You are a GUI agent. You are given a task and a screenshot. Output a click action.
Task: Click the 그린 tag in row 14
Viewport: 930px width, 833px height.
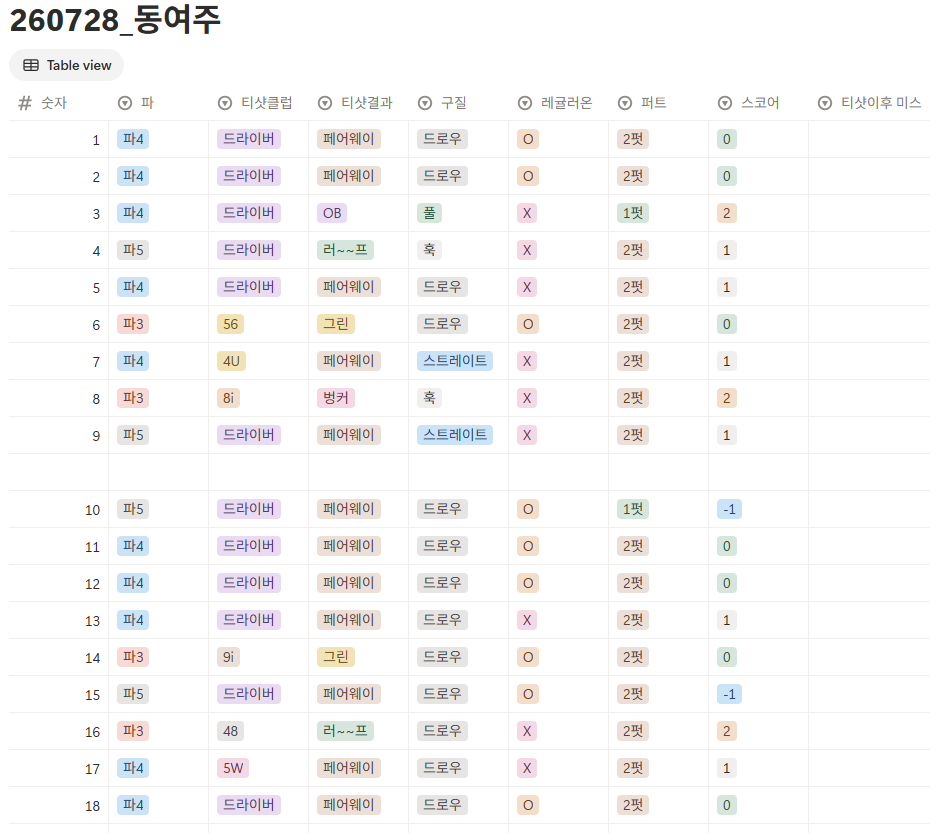(336, 657)
